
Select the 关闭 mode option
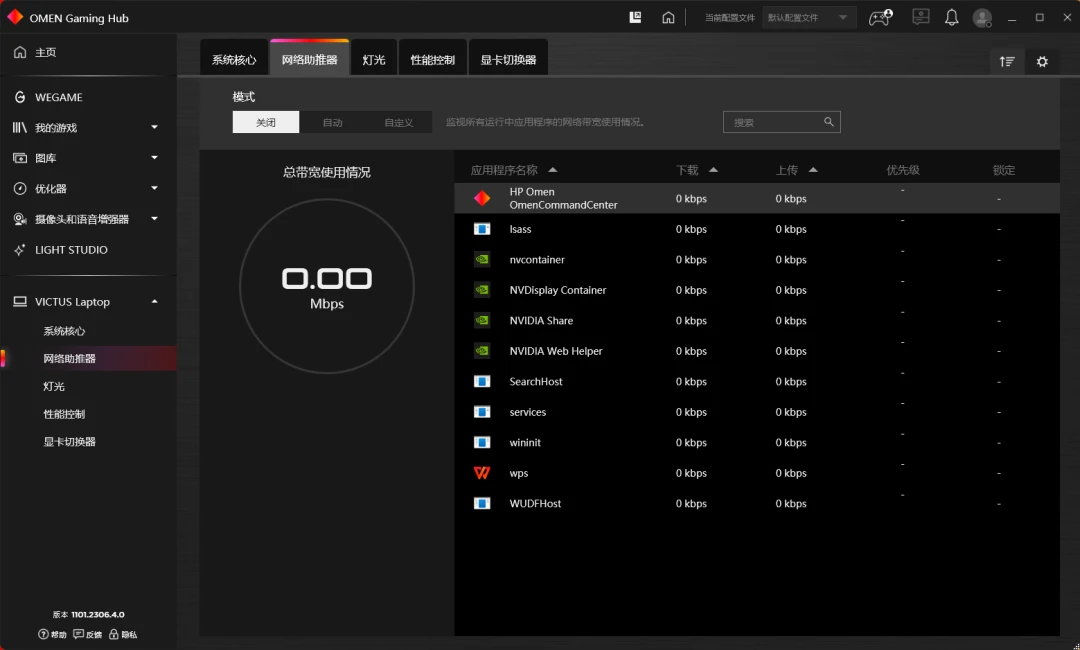tap(266, 122)
